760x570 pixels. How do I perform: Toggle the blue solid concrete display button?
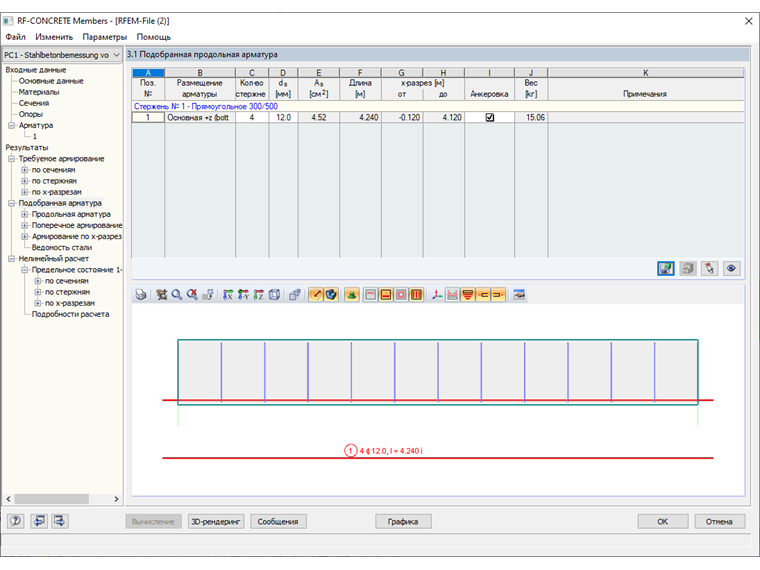click(331, 295)
